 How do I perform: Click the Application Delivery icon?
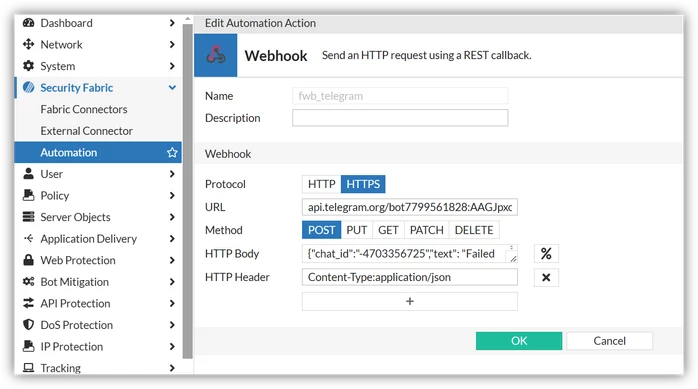[x=28, y=238]
